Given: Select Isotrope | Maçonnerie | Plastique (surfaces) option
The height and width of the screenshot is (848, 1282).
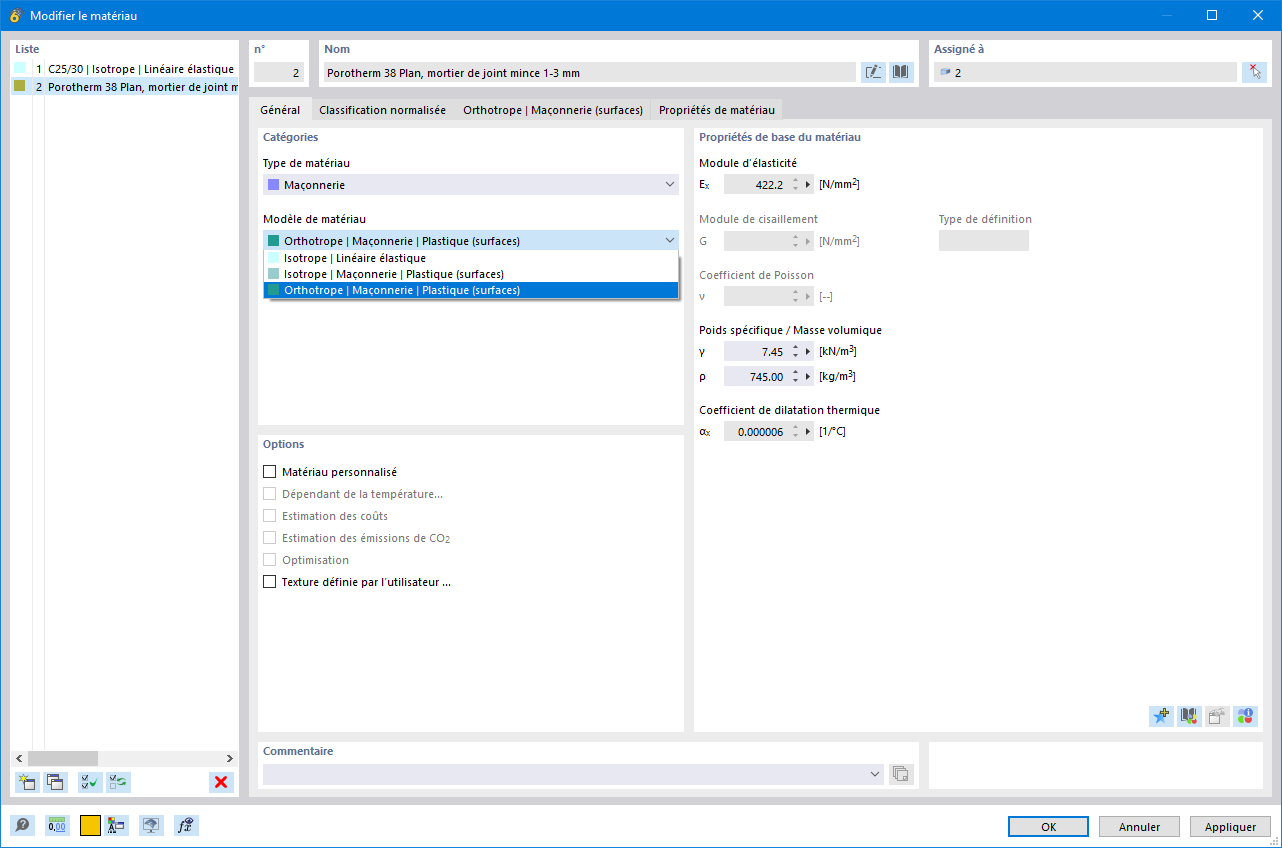Looking at the screenshot, I should (x=471, y=274).
